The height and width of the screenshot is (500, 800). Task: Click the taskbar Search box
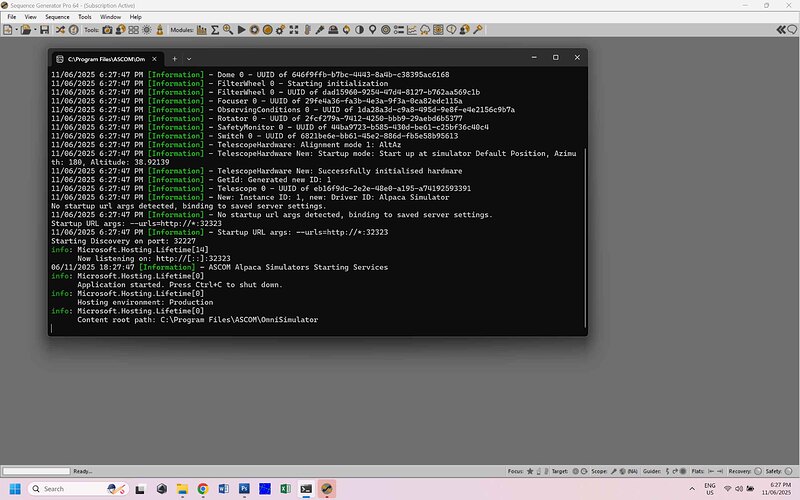tap(78, 489)
